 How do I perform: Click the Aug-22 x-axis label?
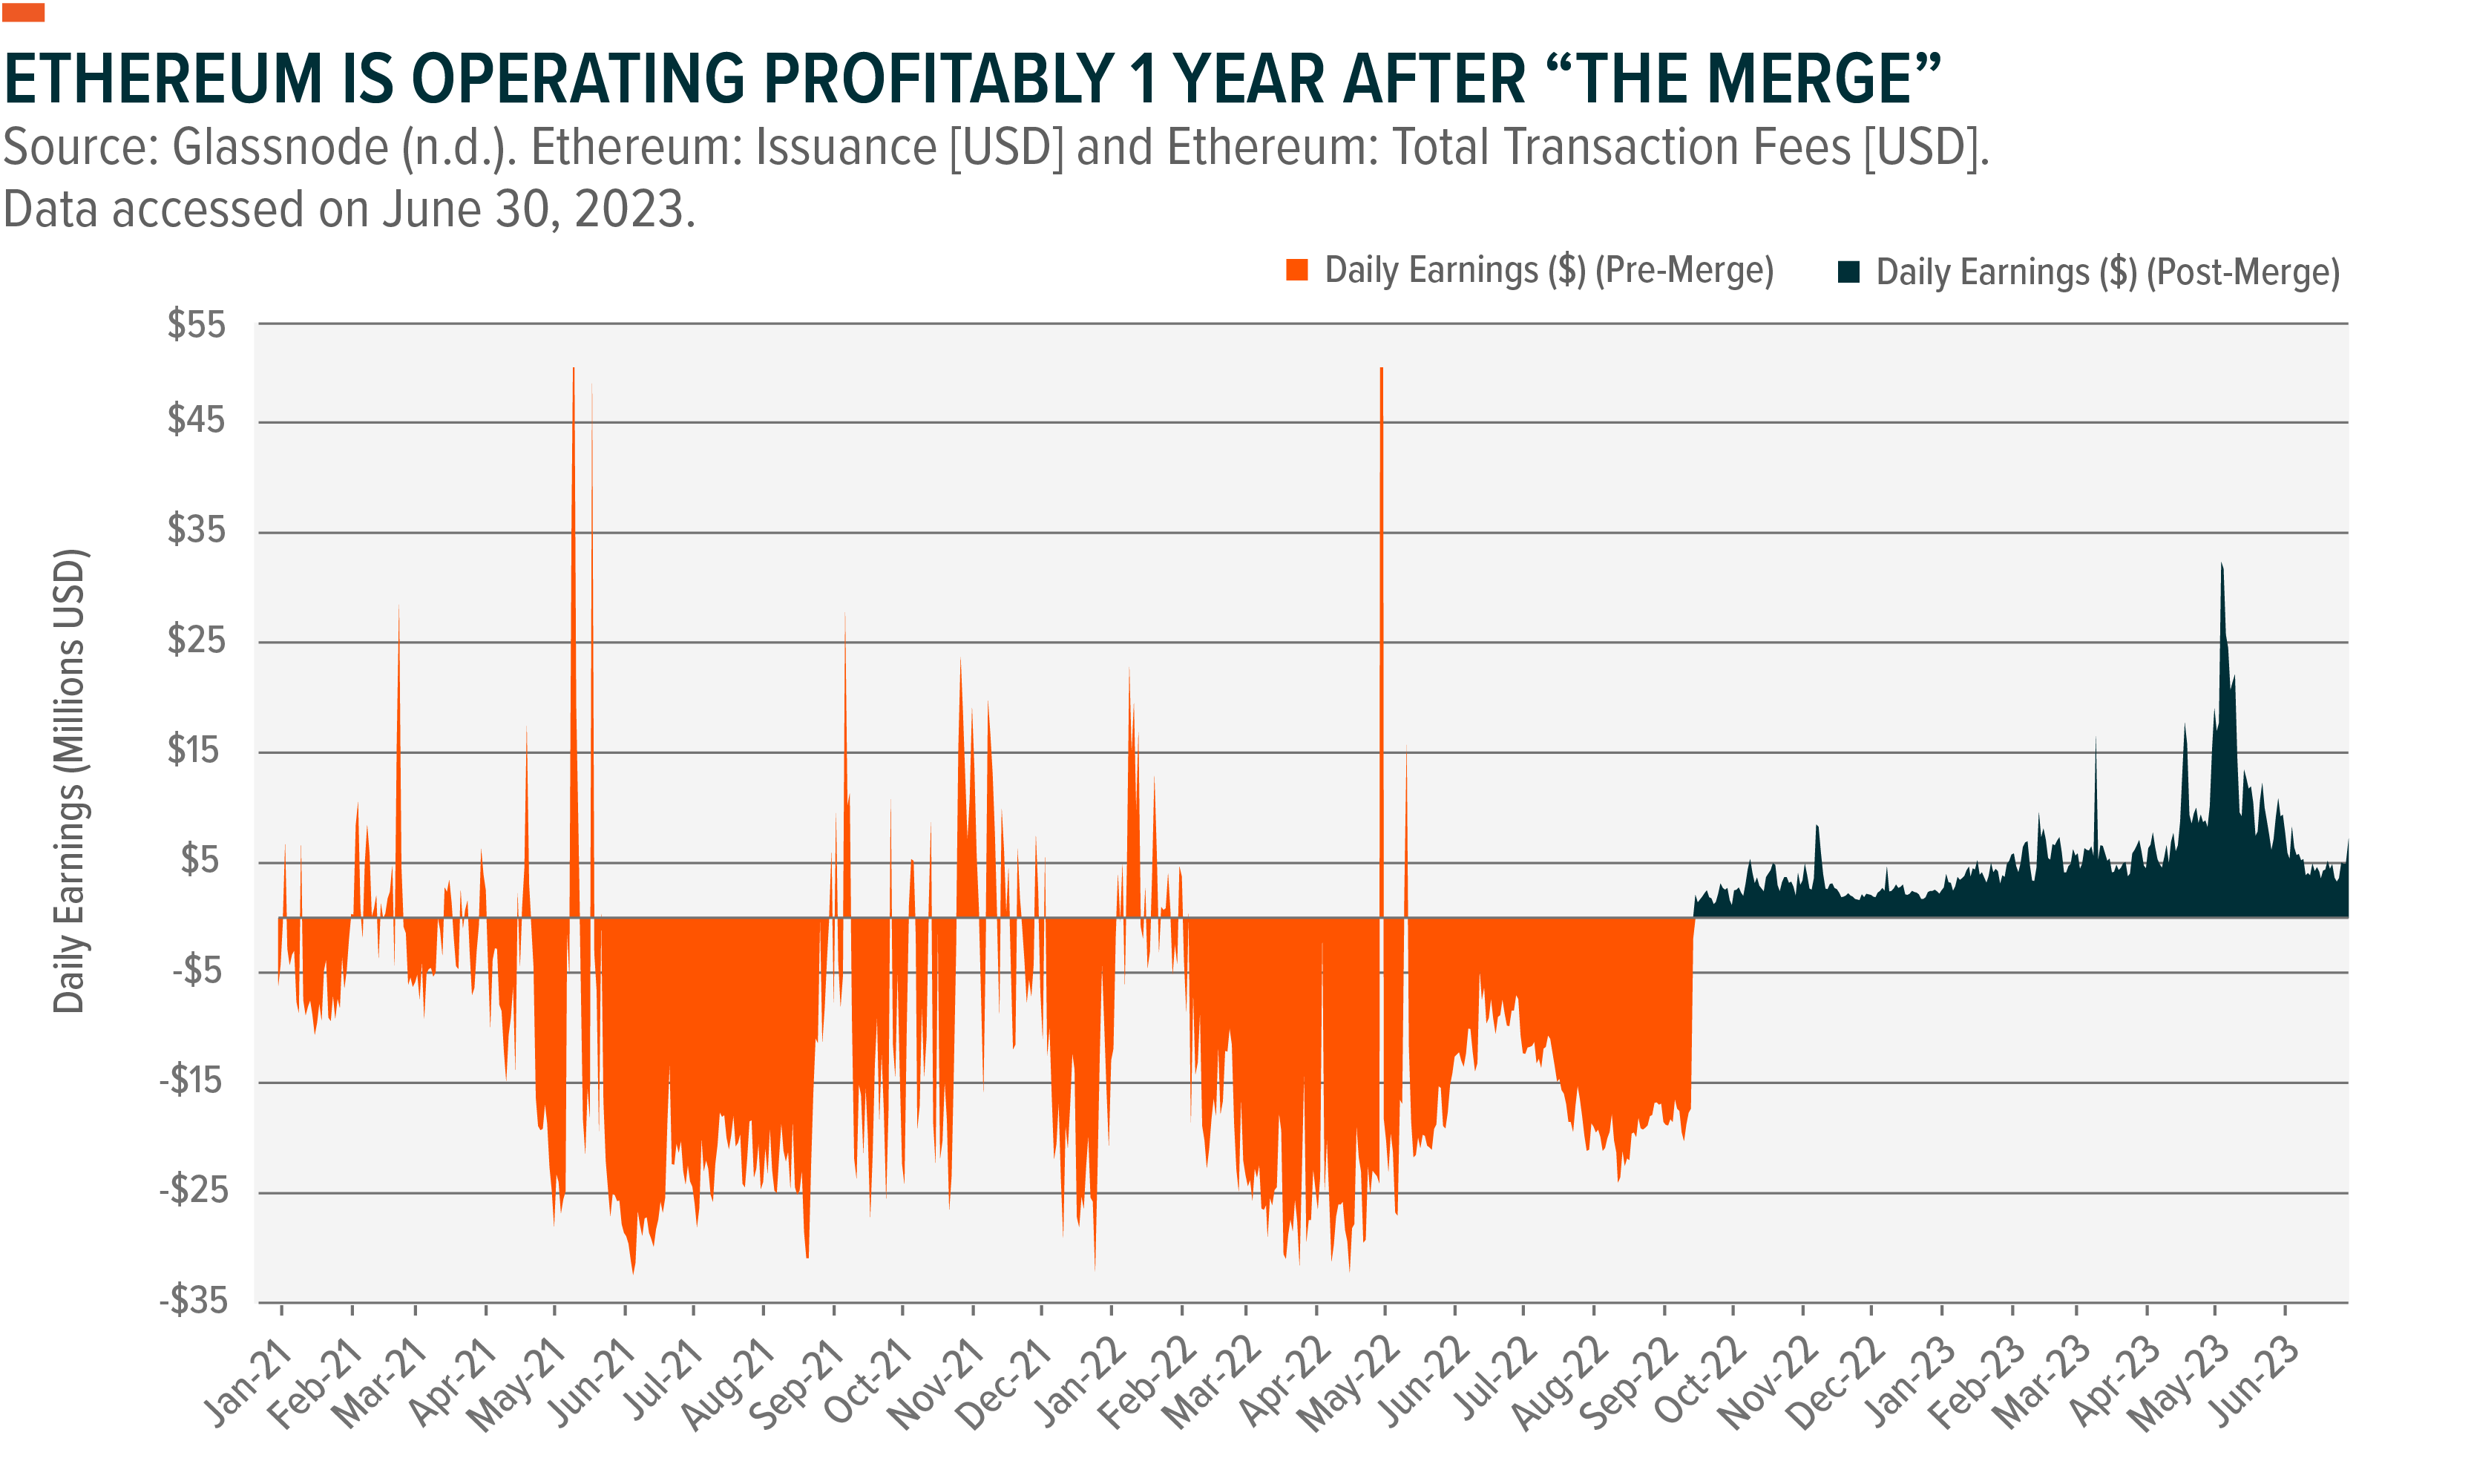click(x=1561, y=1383)
